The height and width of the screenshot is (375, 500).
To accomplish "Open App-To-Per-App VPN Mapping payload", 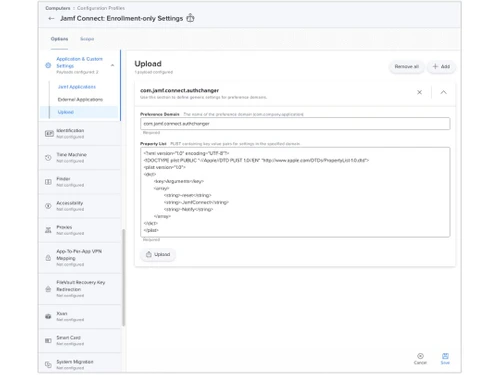I will (x=80, y=258).
